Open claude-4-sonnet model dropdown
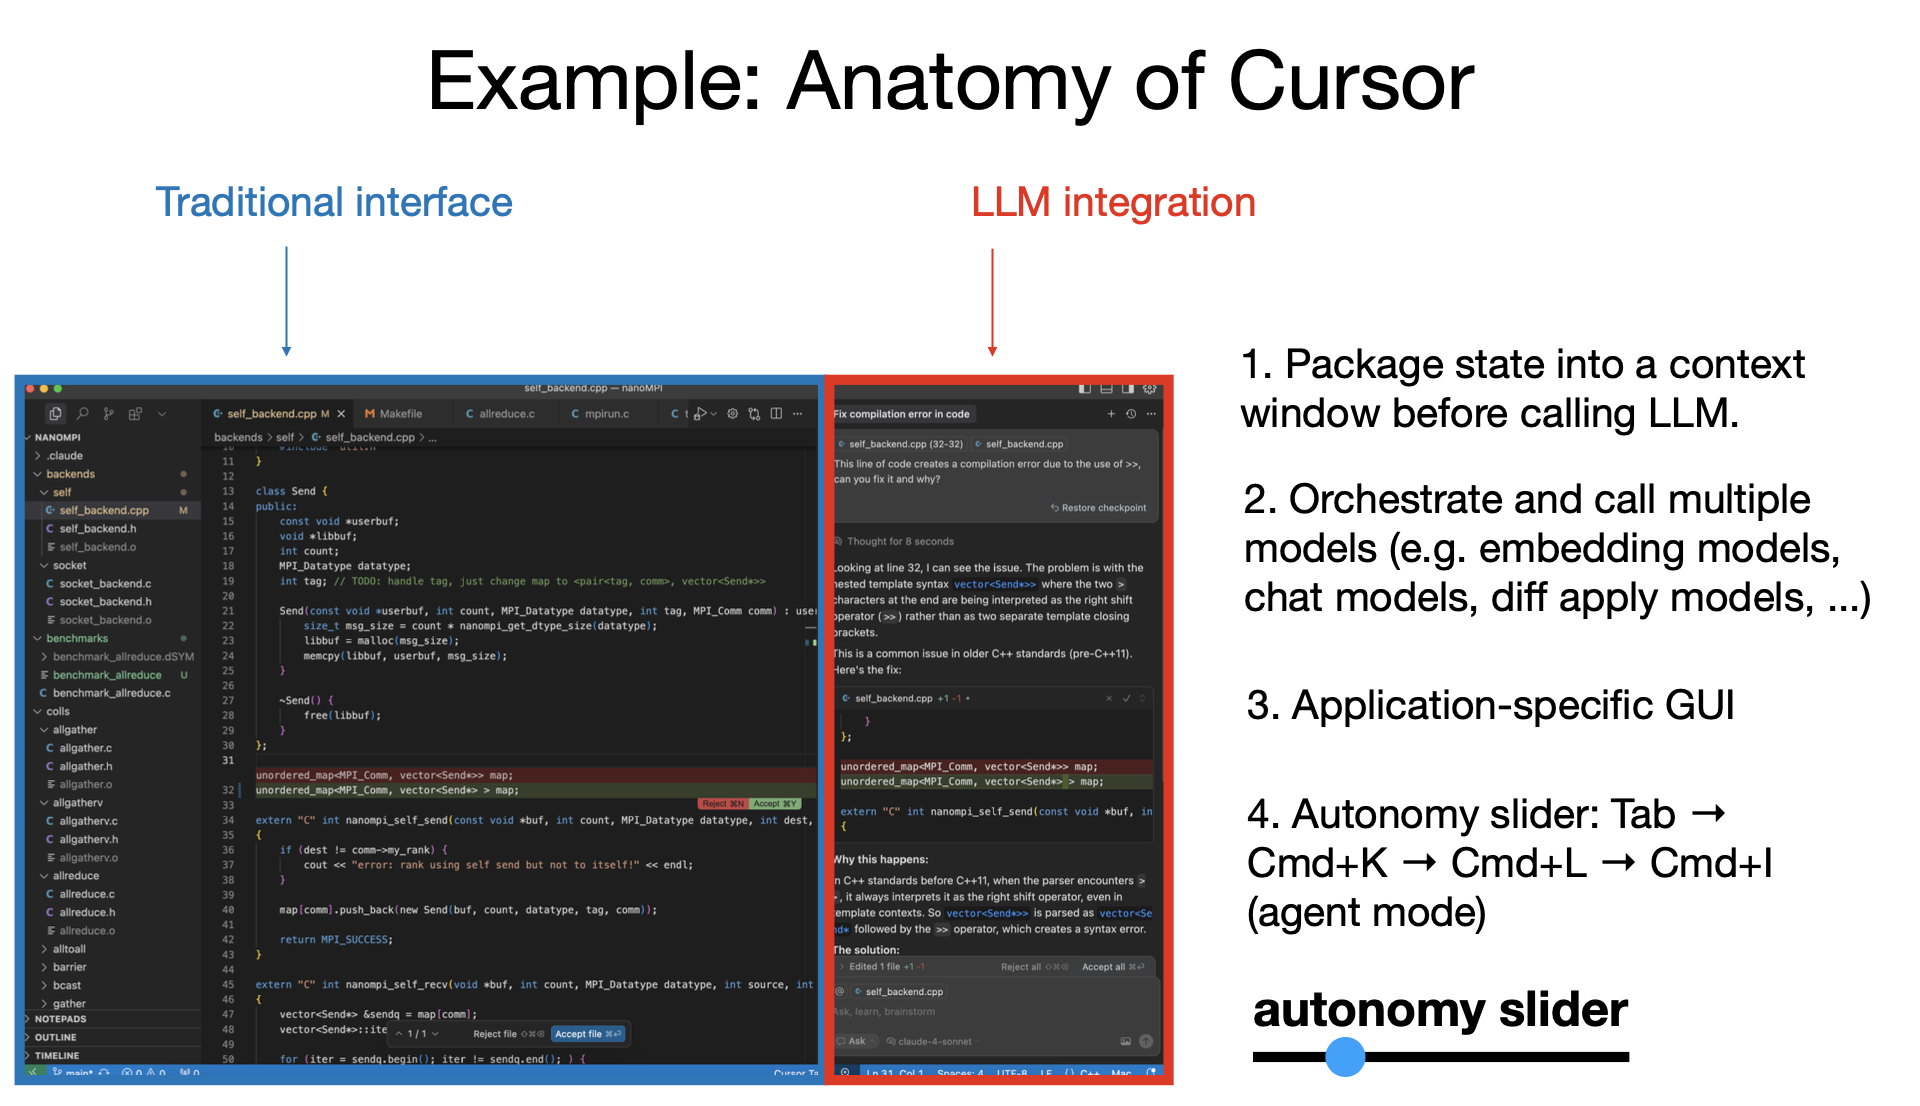 coord(931,1041)
